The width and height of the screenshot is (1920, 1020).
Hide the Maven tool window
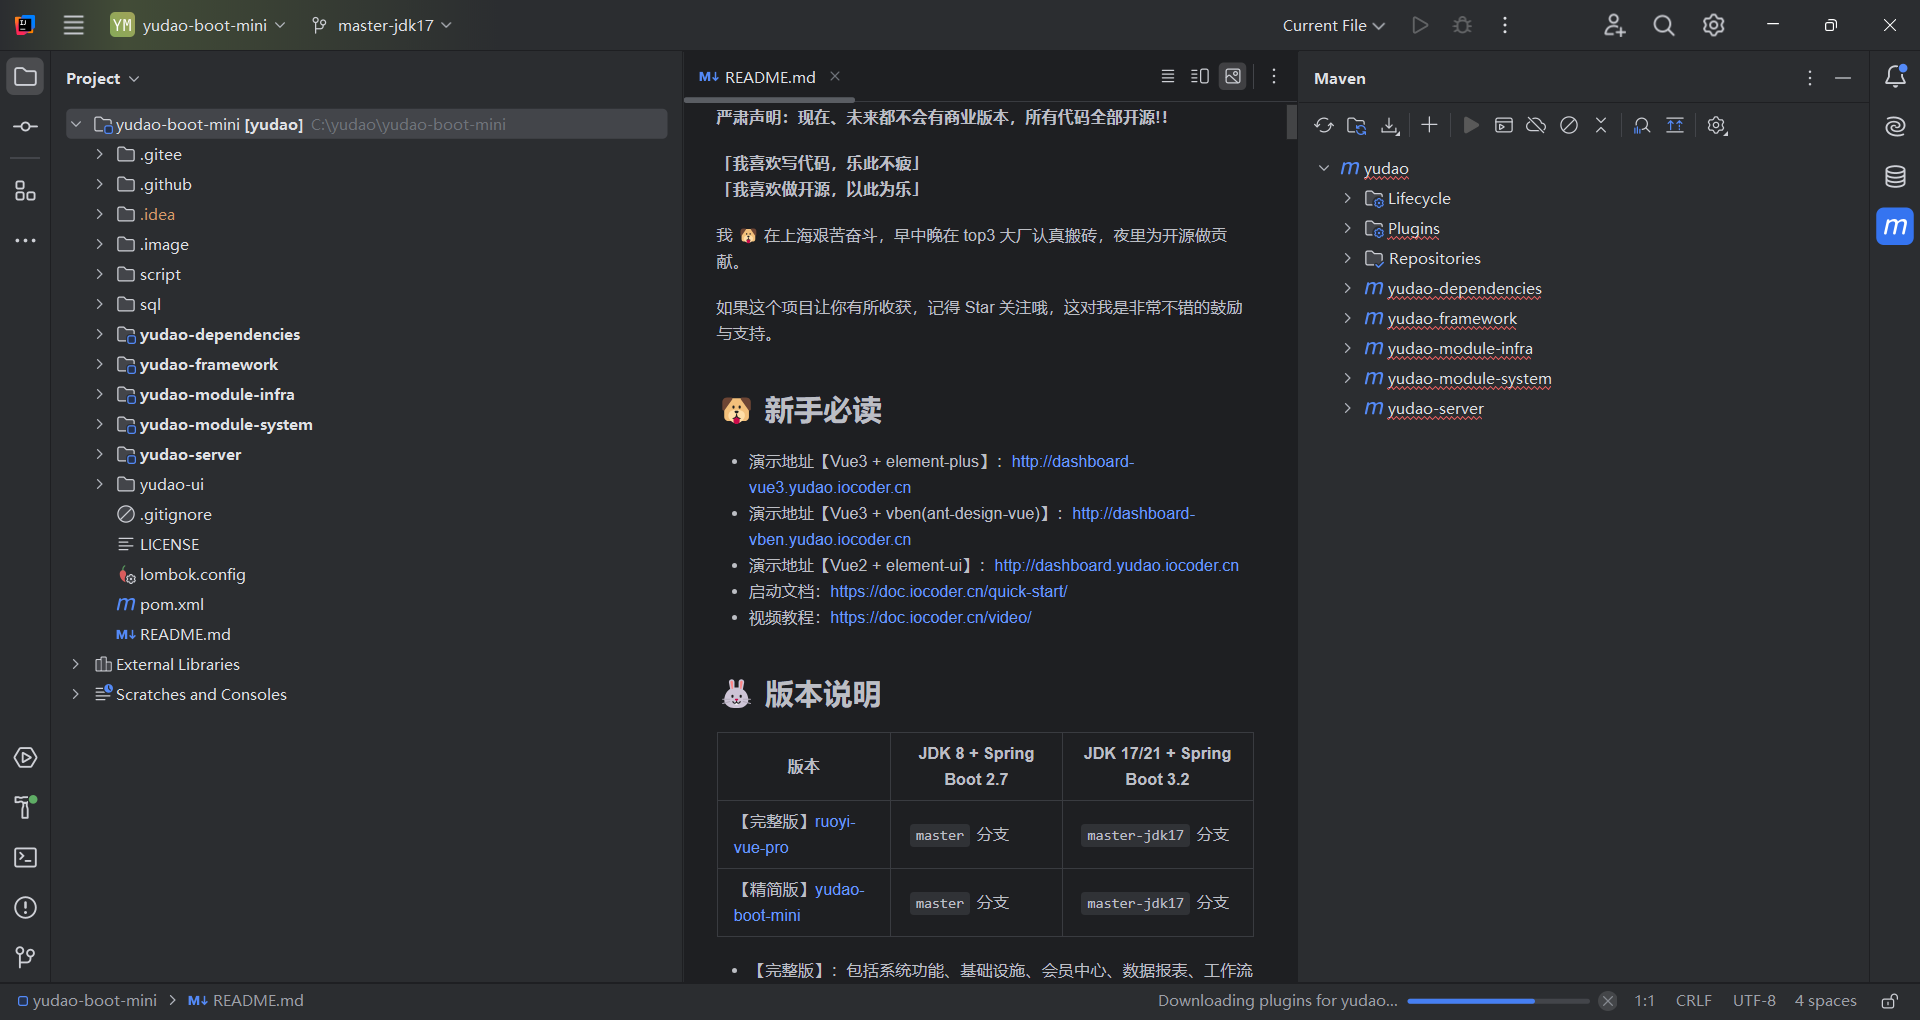[x=1843, y=78]
